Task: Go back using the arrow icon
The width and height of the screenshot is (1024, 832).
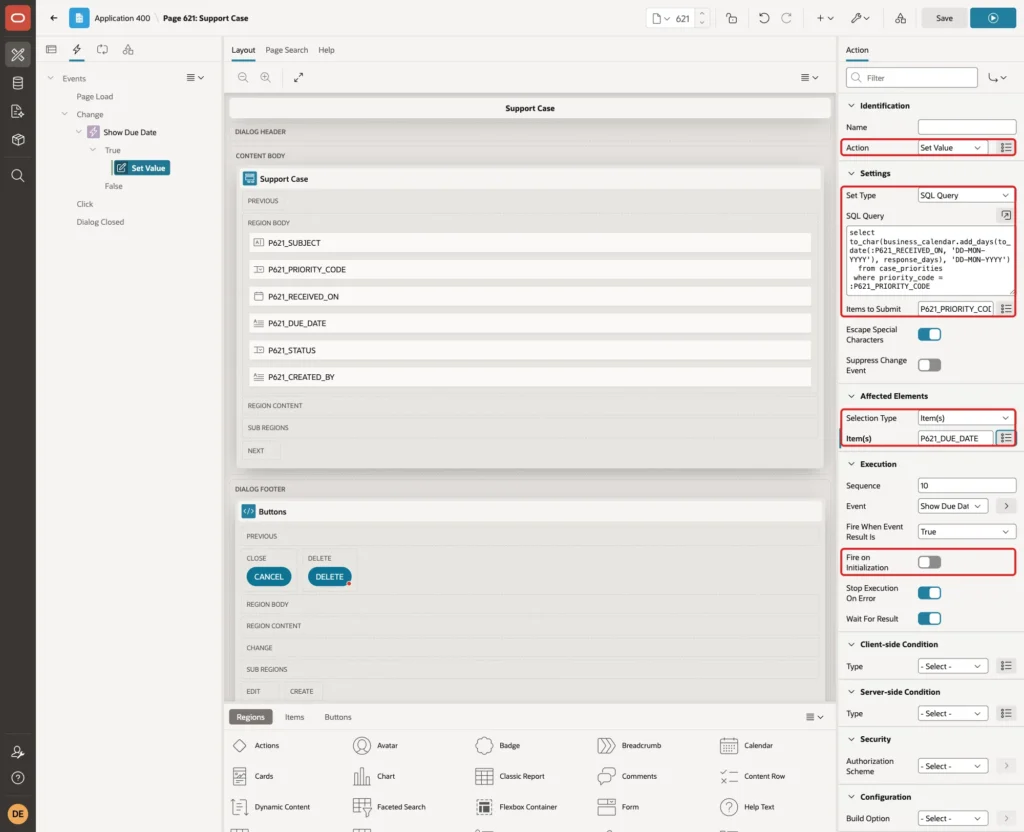Action: click(x=54, y=18)
